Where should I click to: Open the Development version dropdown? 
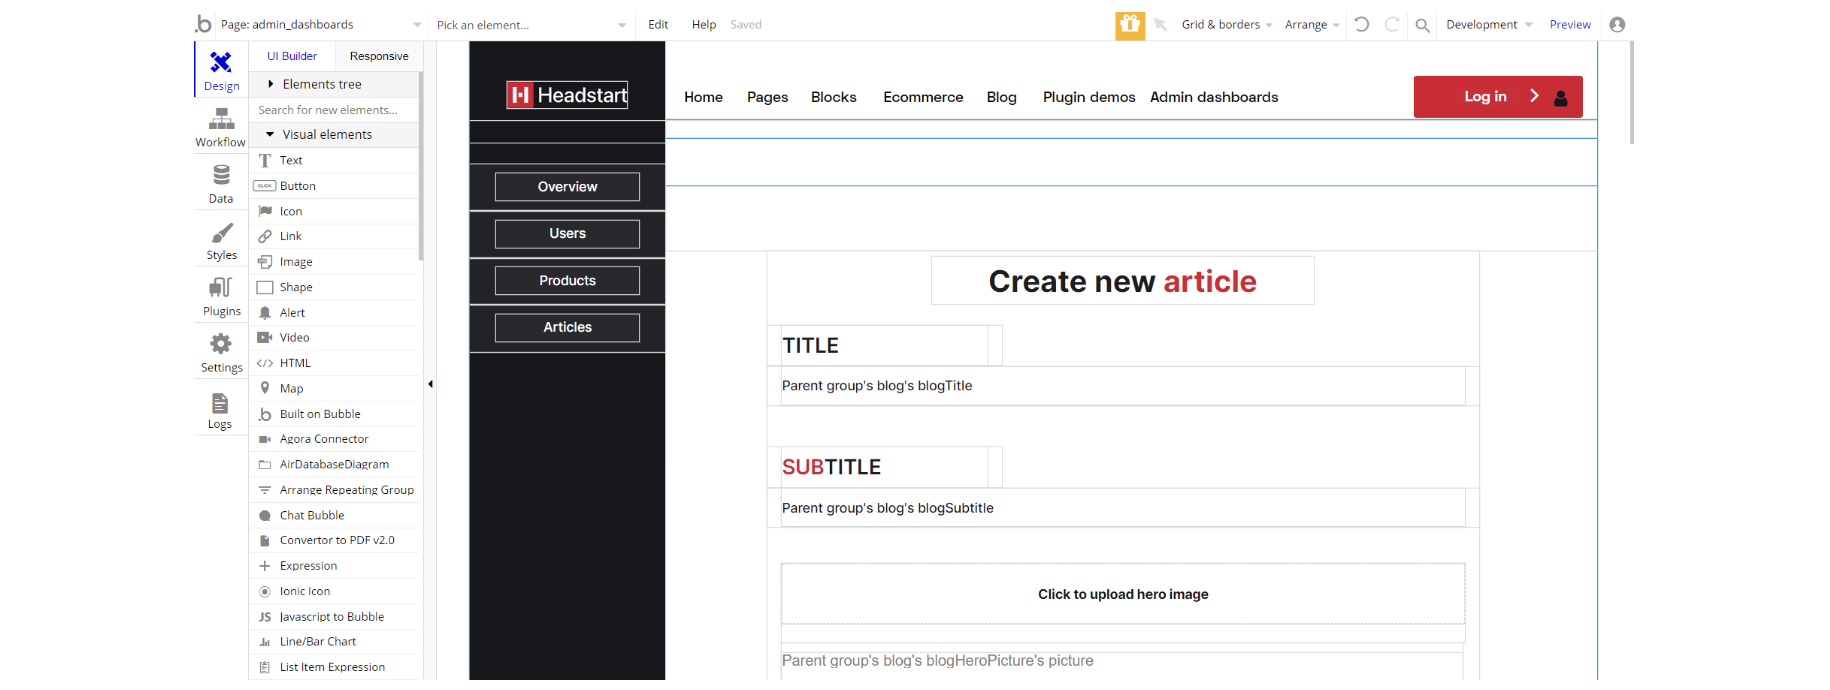coord(1489,24)
